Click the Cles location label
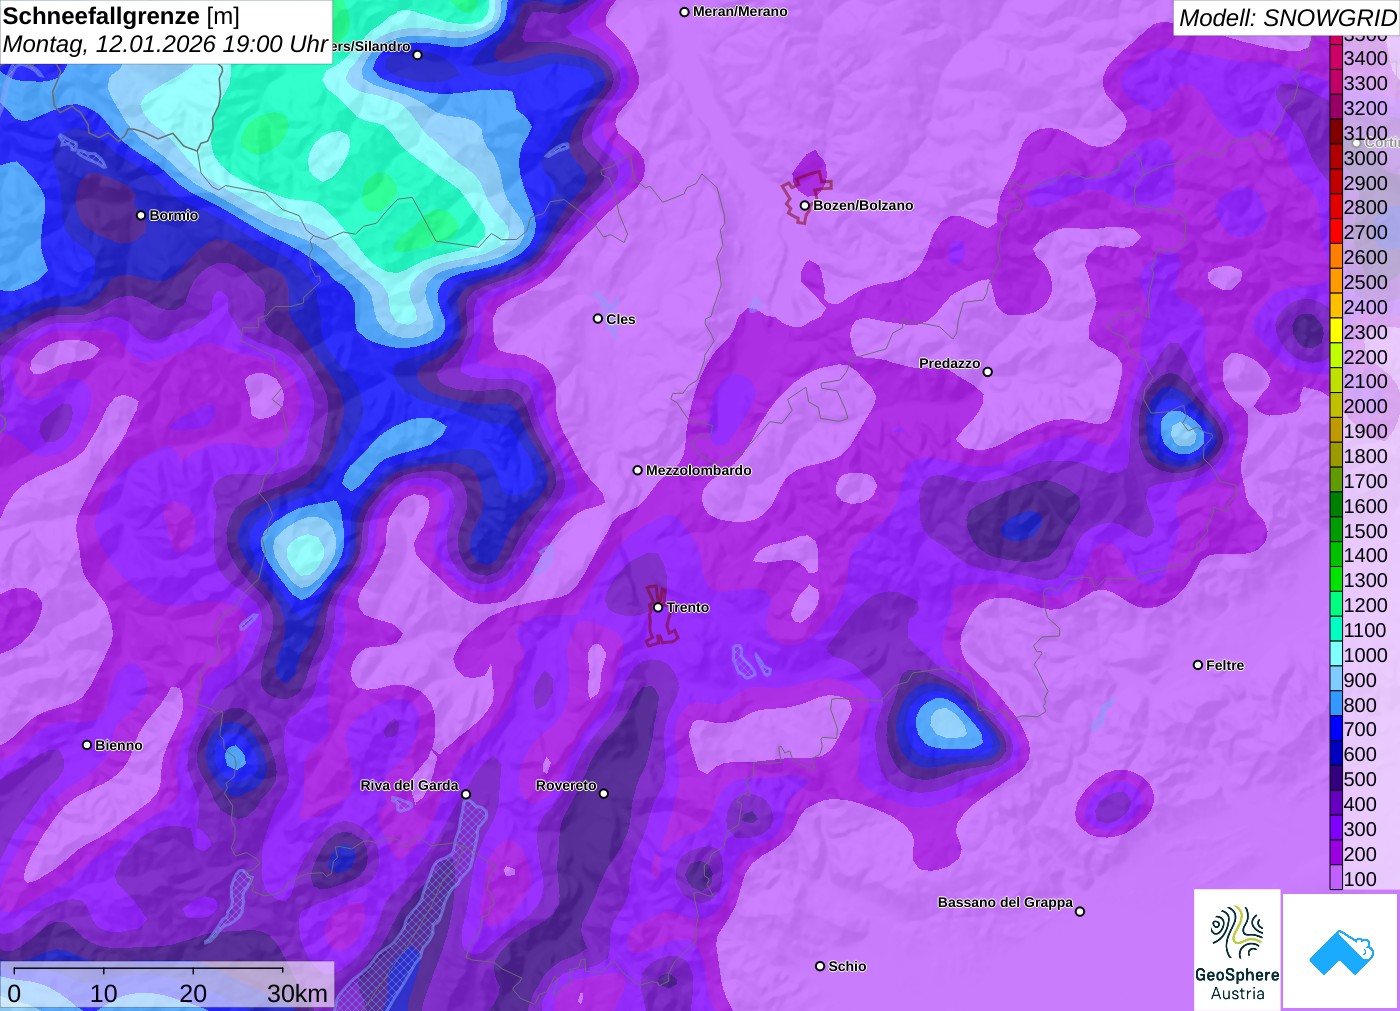This screenshot has width=1400, height=1011. [621, 319]
